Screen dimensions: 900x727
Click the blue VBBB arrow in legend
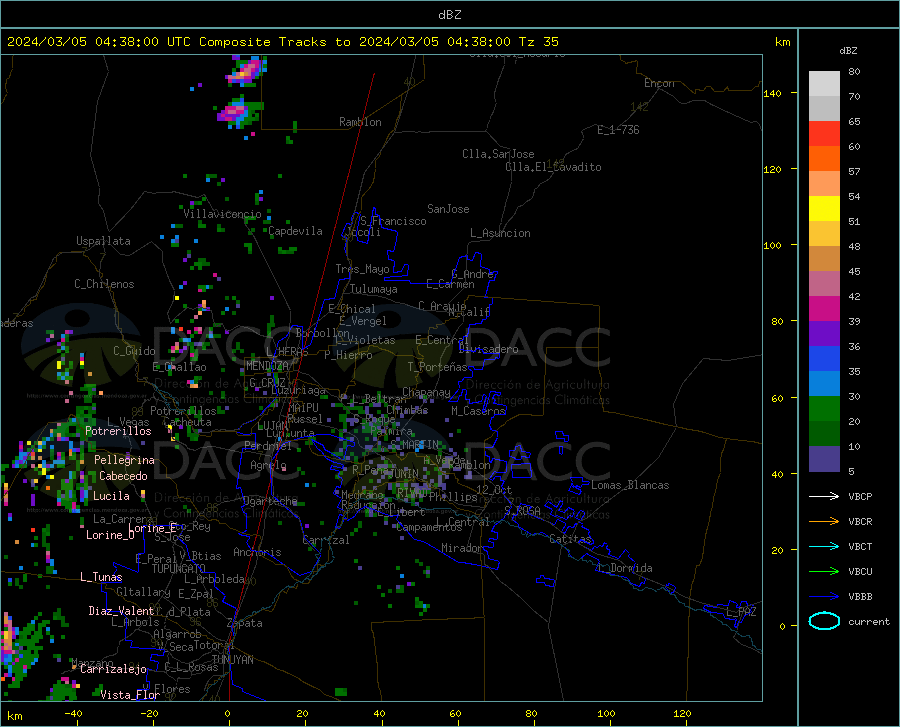tap(824, 597)
